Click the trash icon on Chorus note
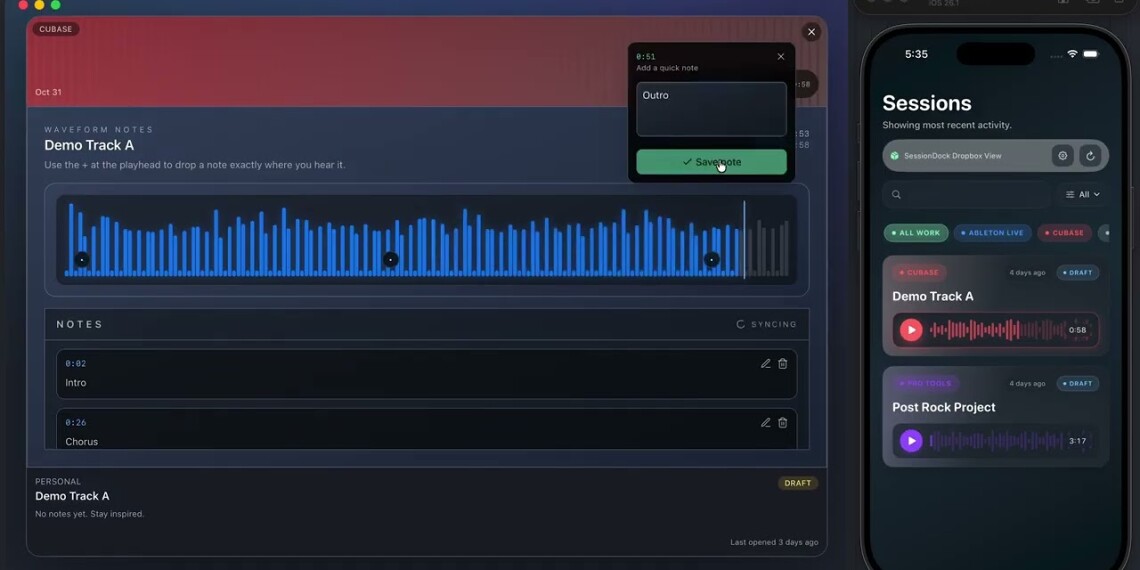 783,423
